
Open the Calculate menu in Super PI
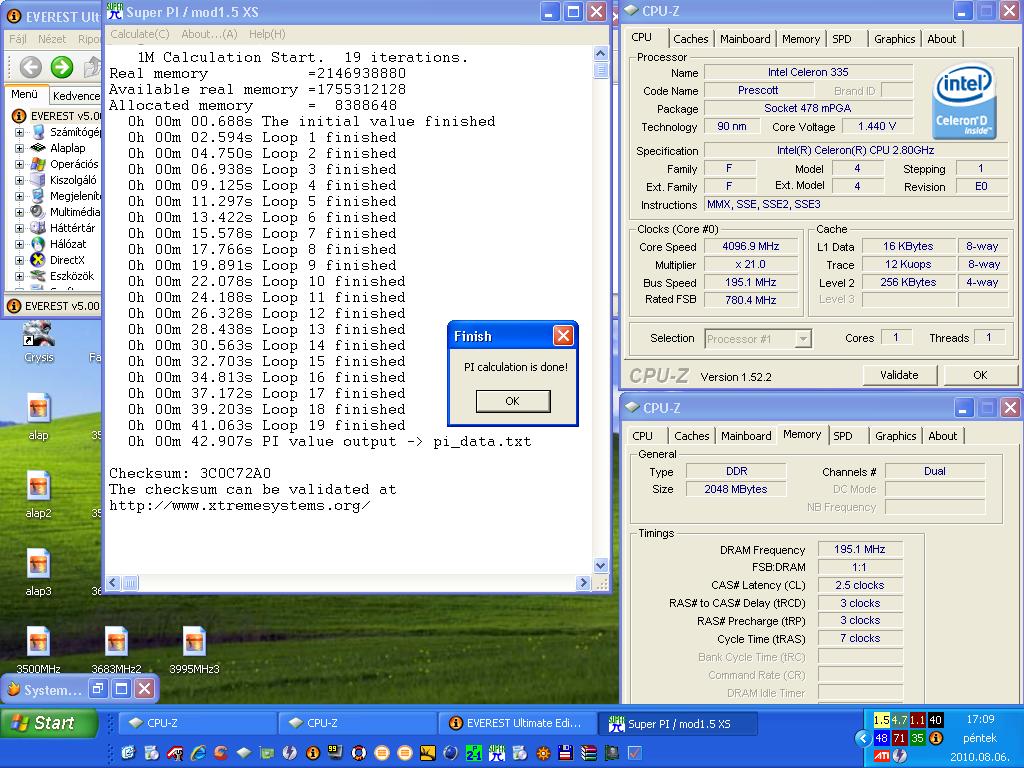(x=140, y=34)
